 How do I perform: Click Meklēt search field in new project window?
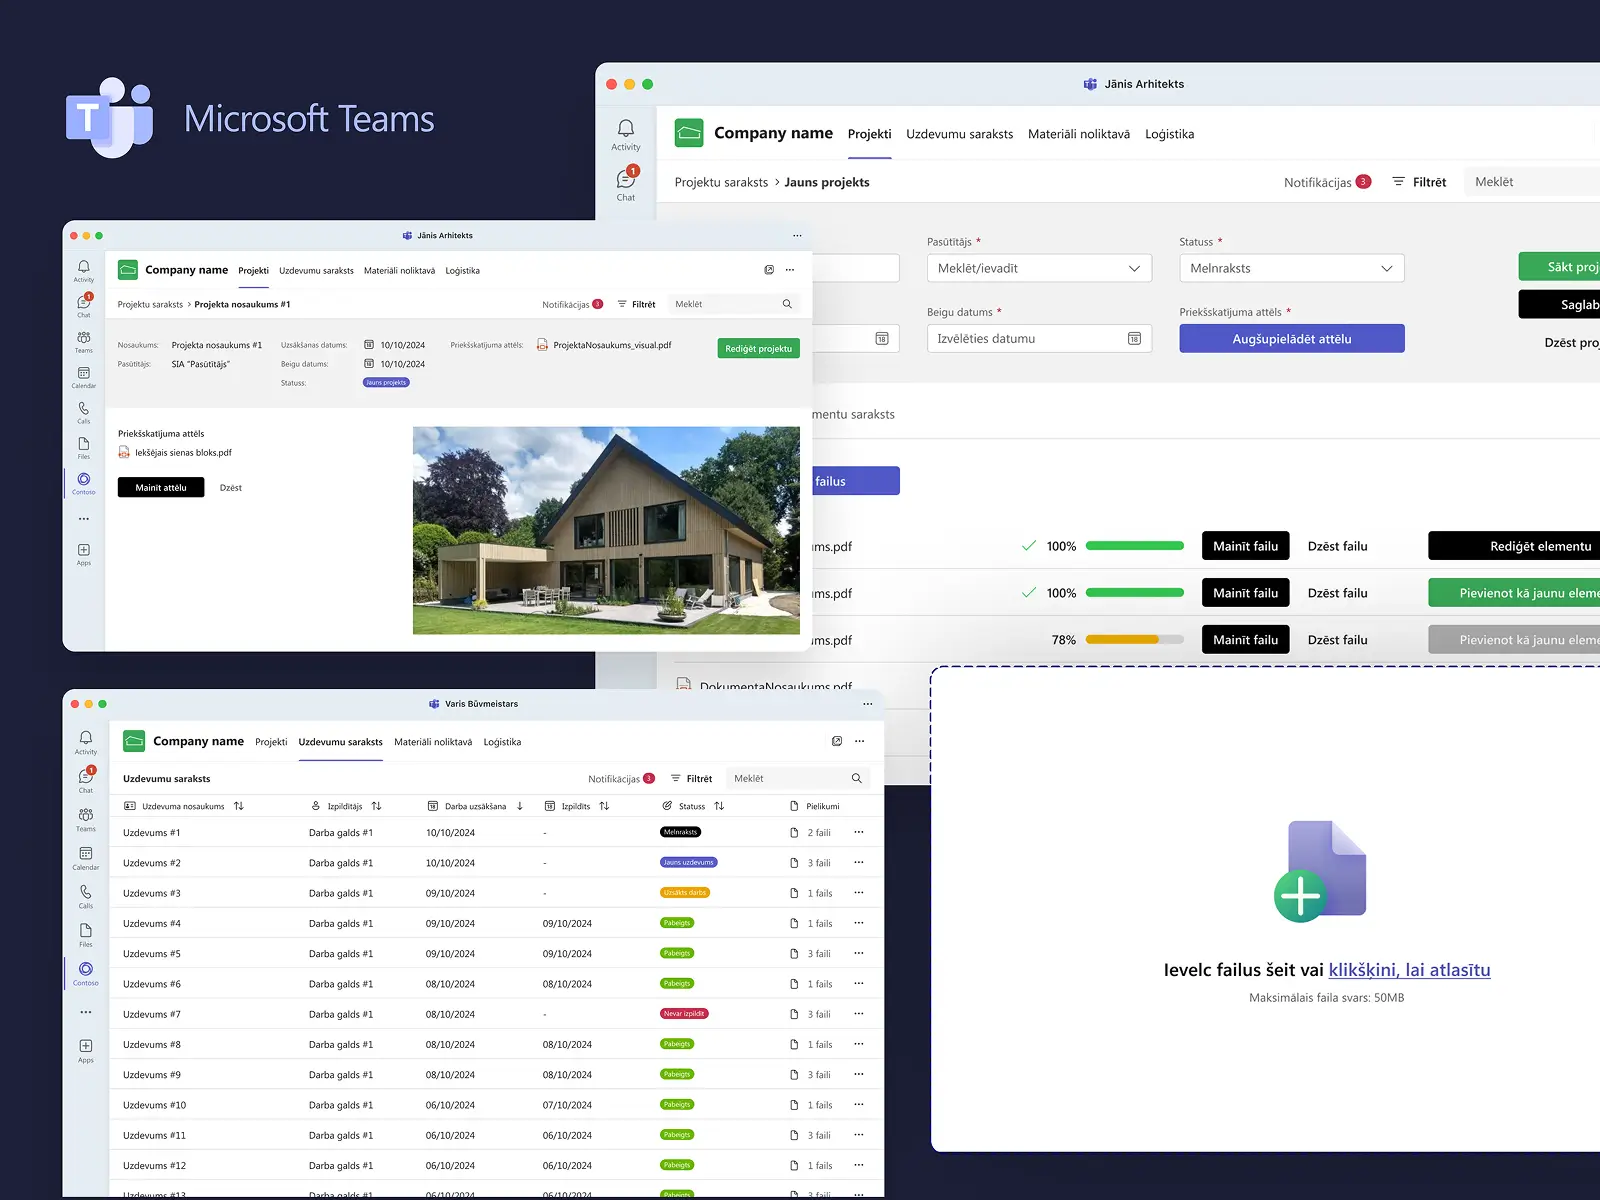1532,182
